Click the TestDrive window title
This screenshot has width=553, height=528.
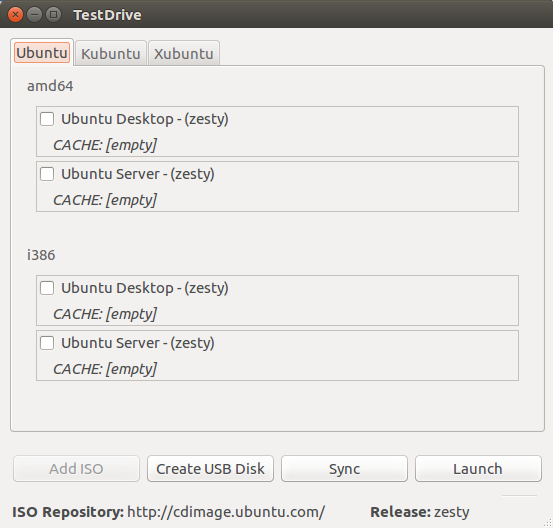(107, 15)
